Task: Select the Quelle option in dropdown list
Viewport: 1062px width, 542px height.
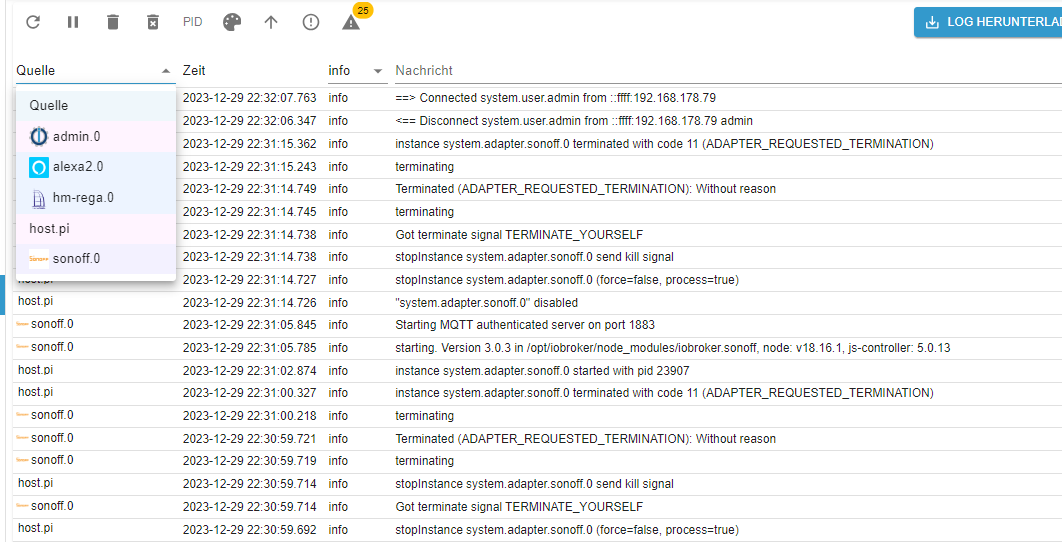Action: click(95, 106)
